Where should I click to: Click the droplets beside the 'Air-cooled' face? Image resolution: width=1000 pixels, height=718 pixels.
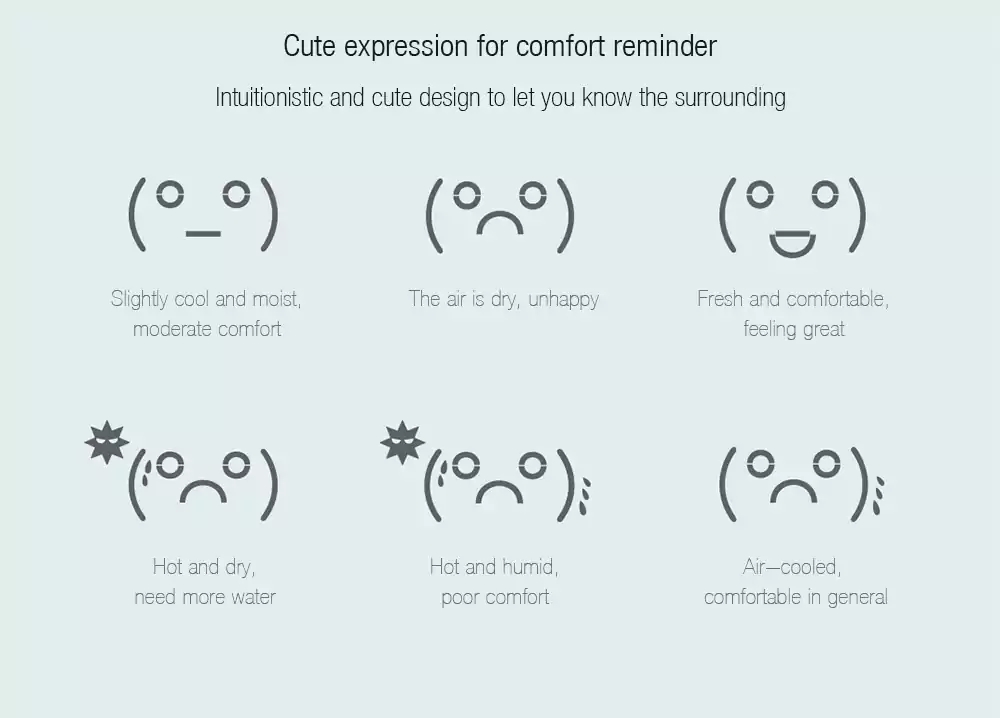879,493
